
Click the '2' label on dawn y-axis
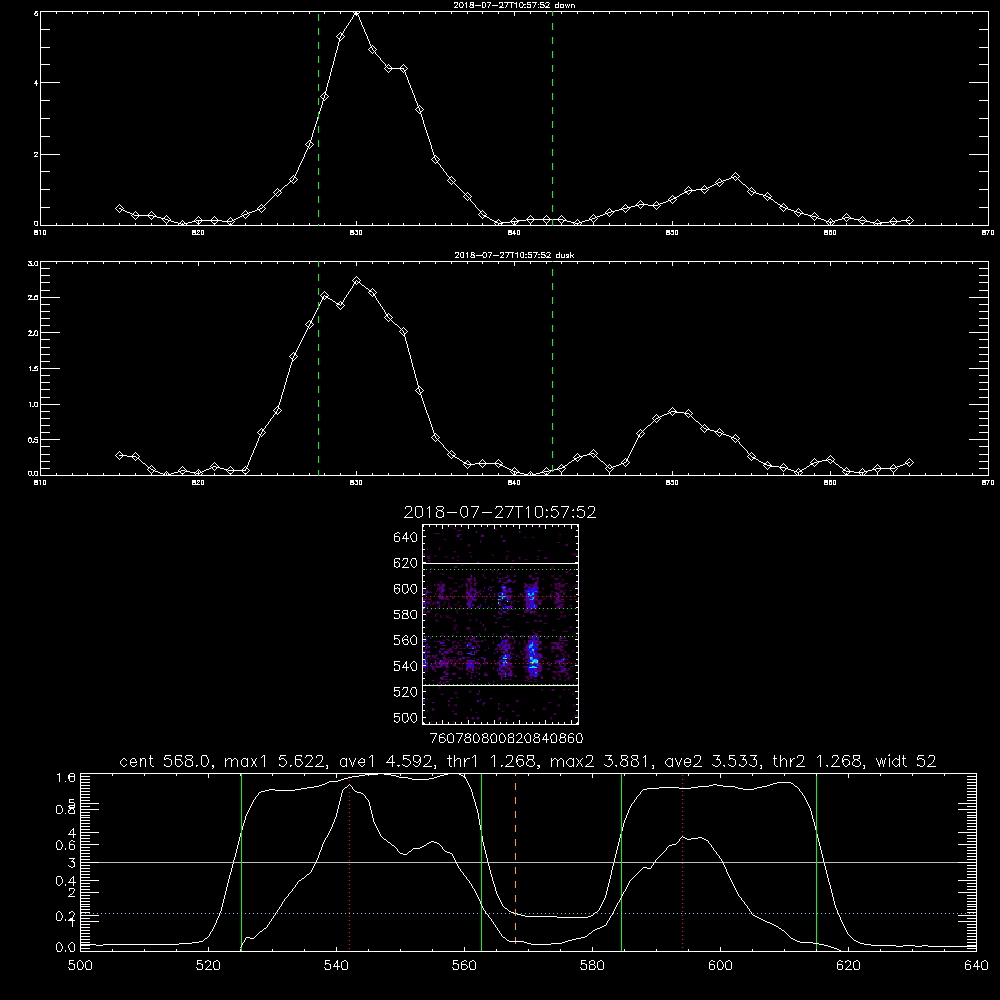tap(36, 154)
